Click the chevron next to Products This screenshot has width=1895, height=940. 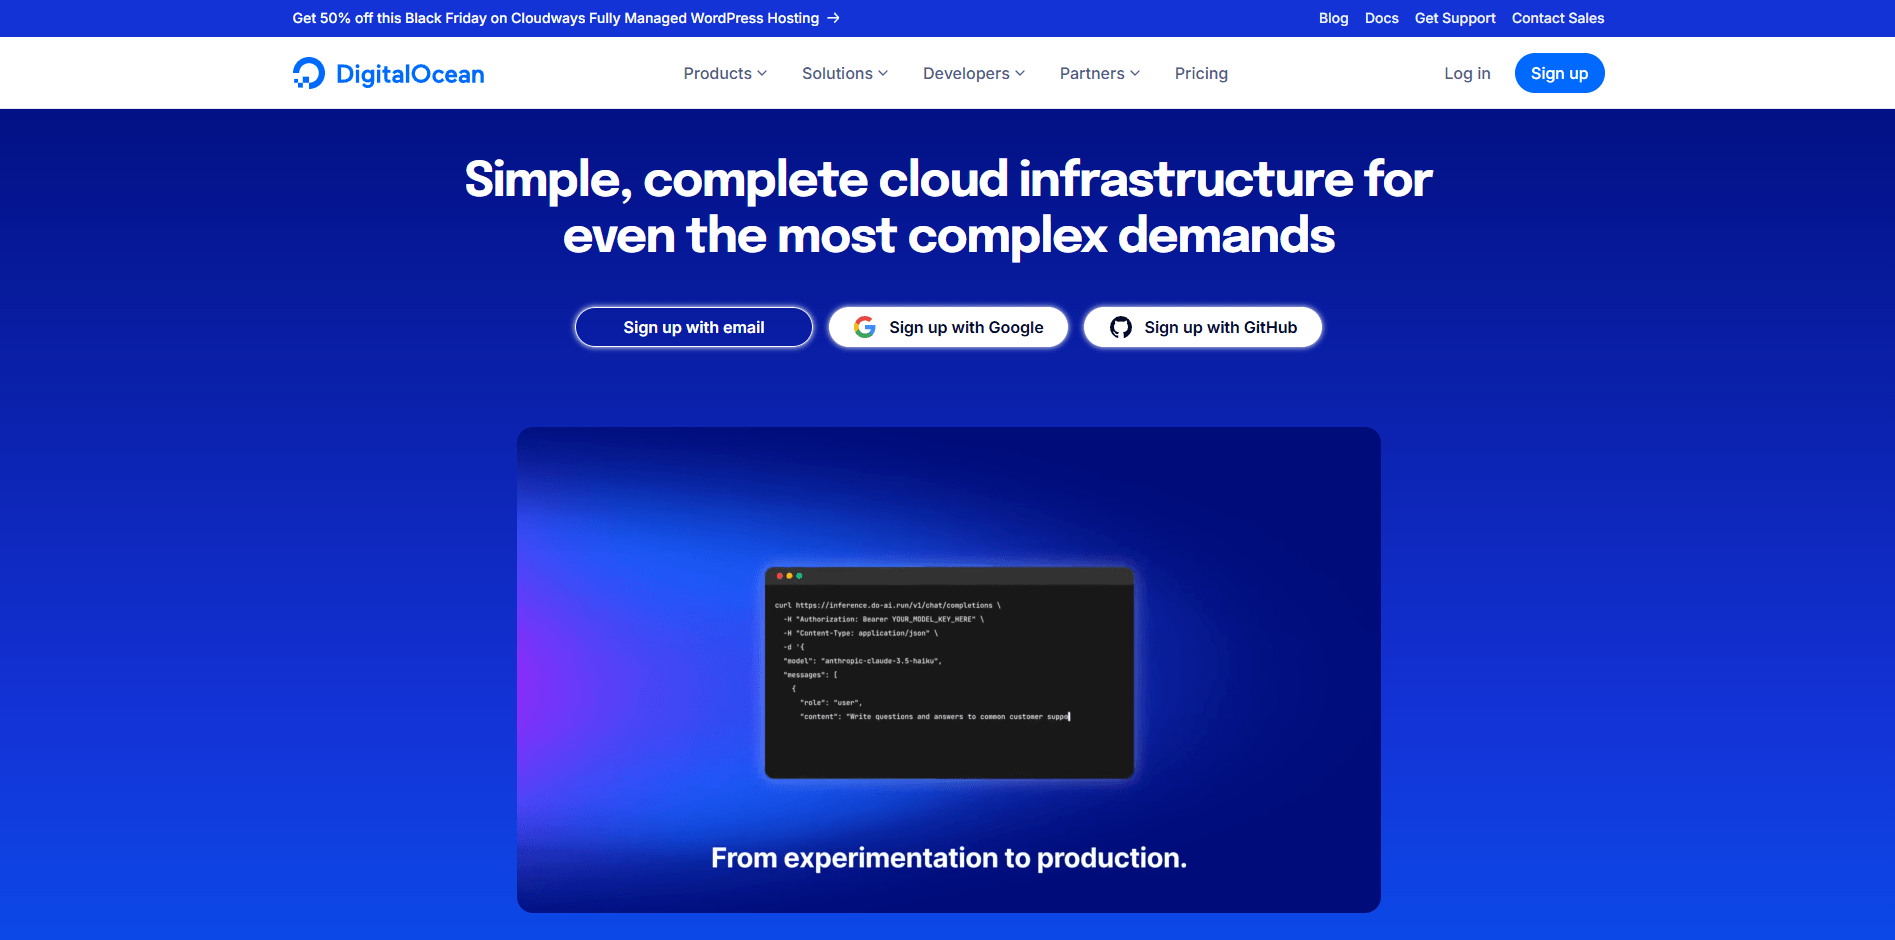pyautogui.click(x=762, y=73)
